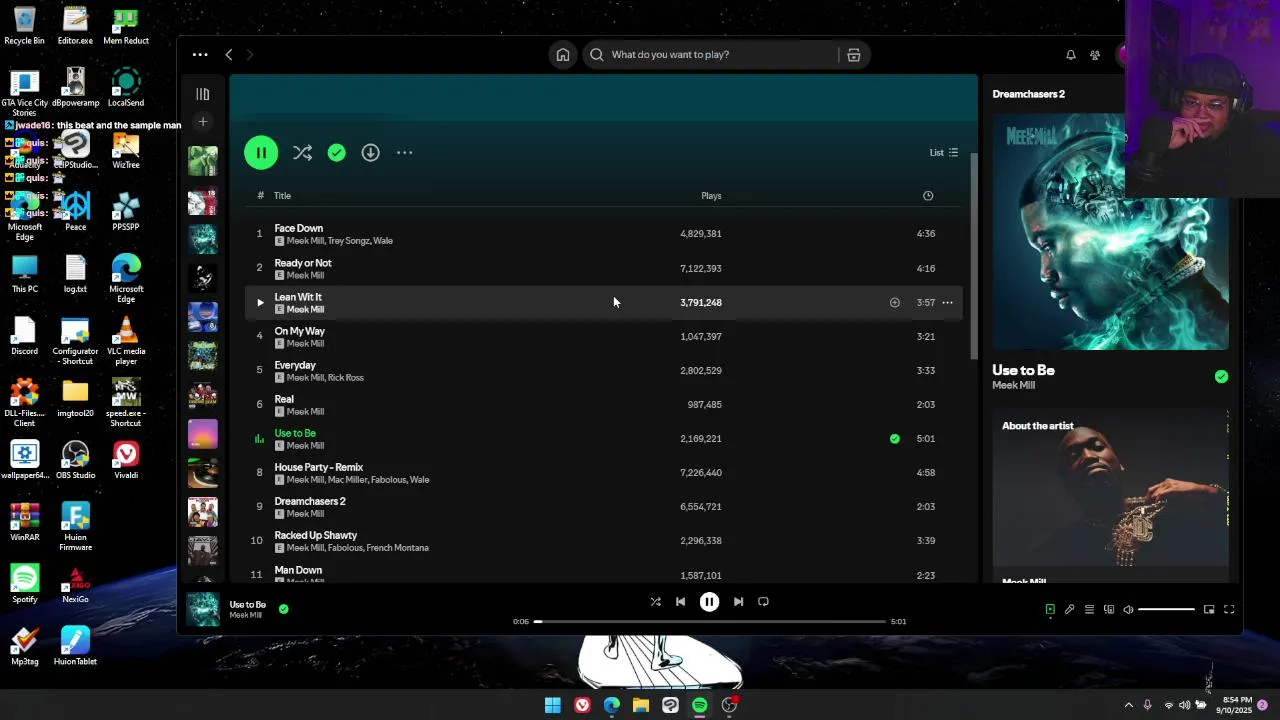
Task: Show hidden system tray icons
Action: 1129,705
